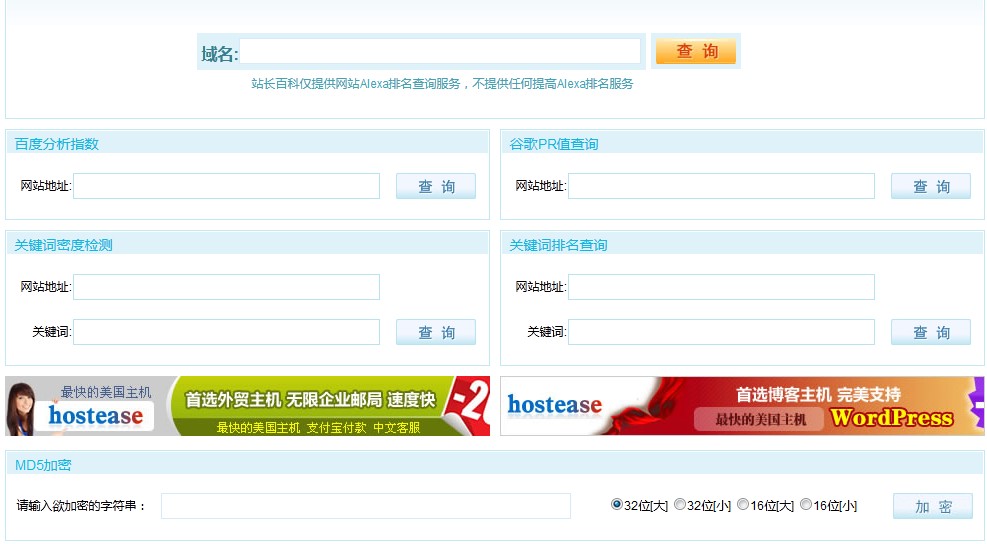The image size is (987, 544).
Task: Select the 32位[大] radio option
Action: point(617,504)
